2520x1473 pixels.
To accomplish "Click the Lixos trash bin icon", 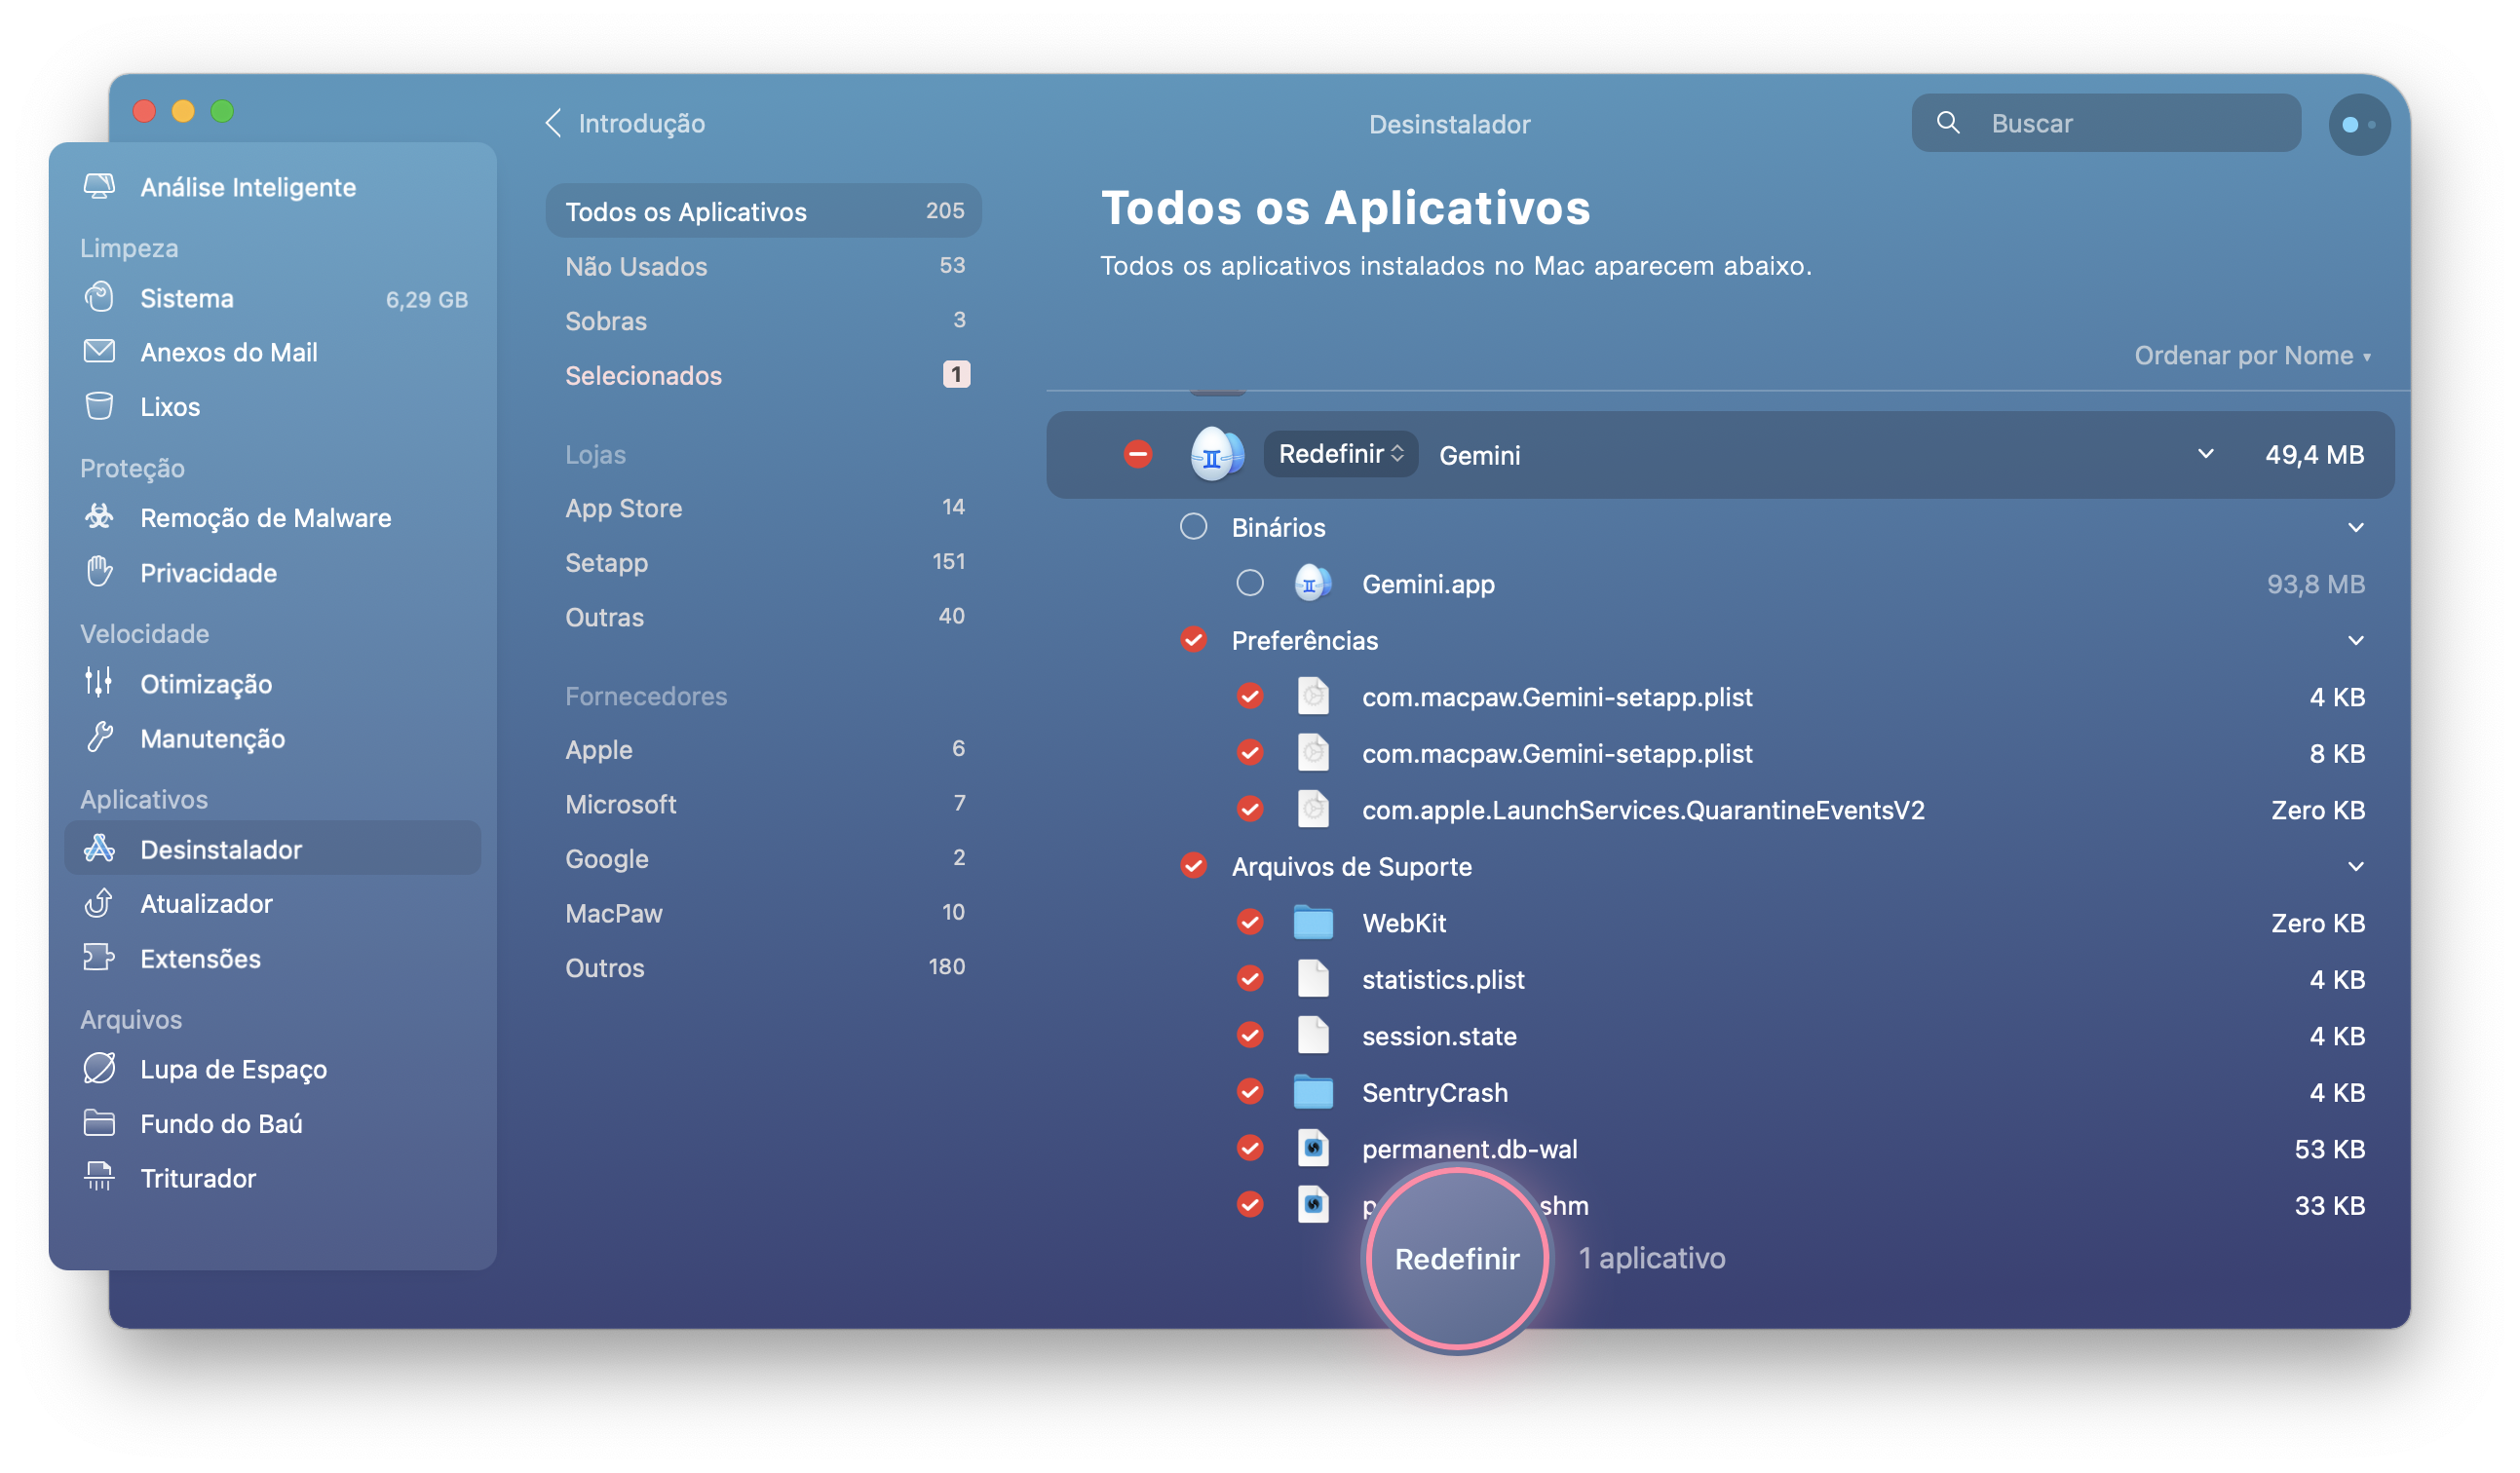I will (x=99, y=406).
